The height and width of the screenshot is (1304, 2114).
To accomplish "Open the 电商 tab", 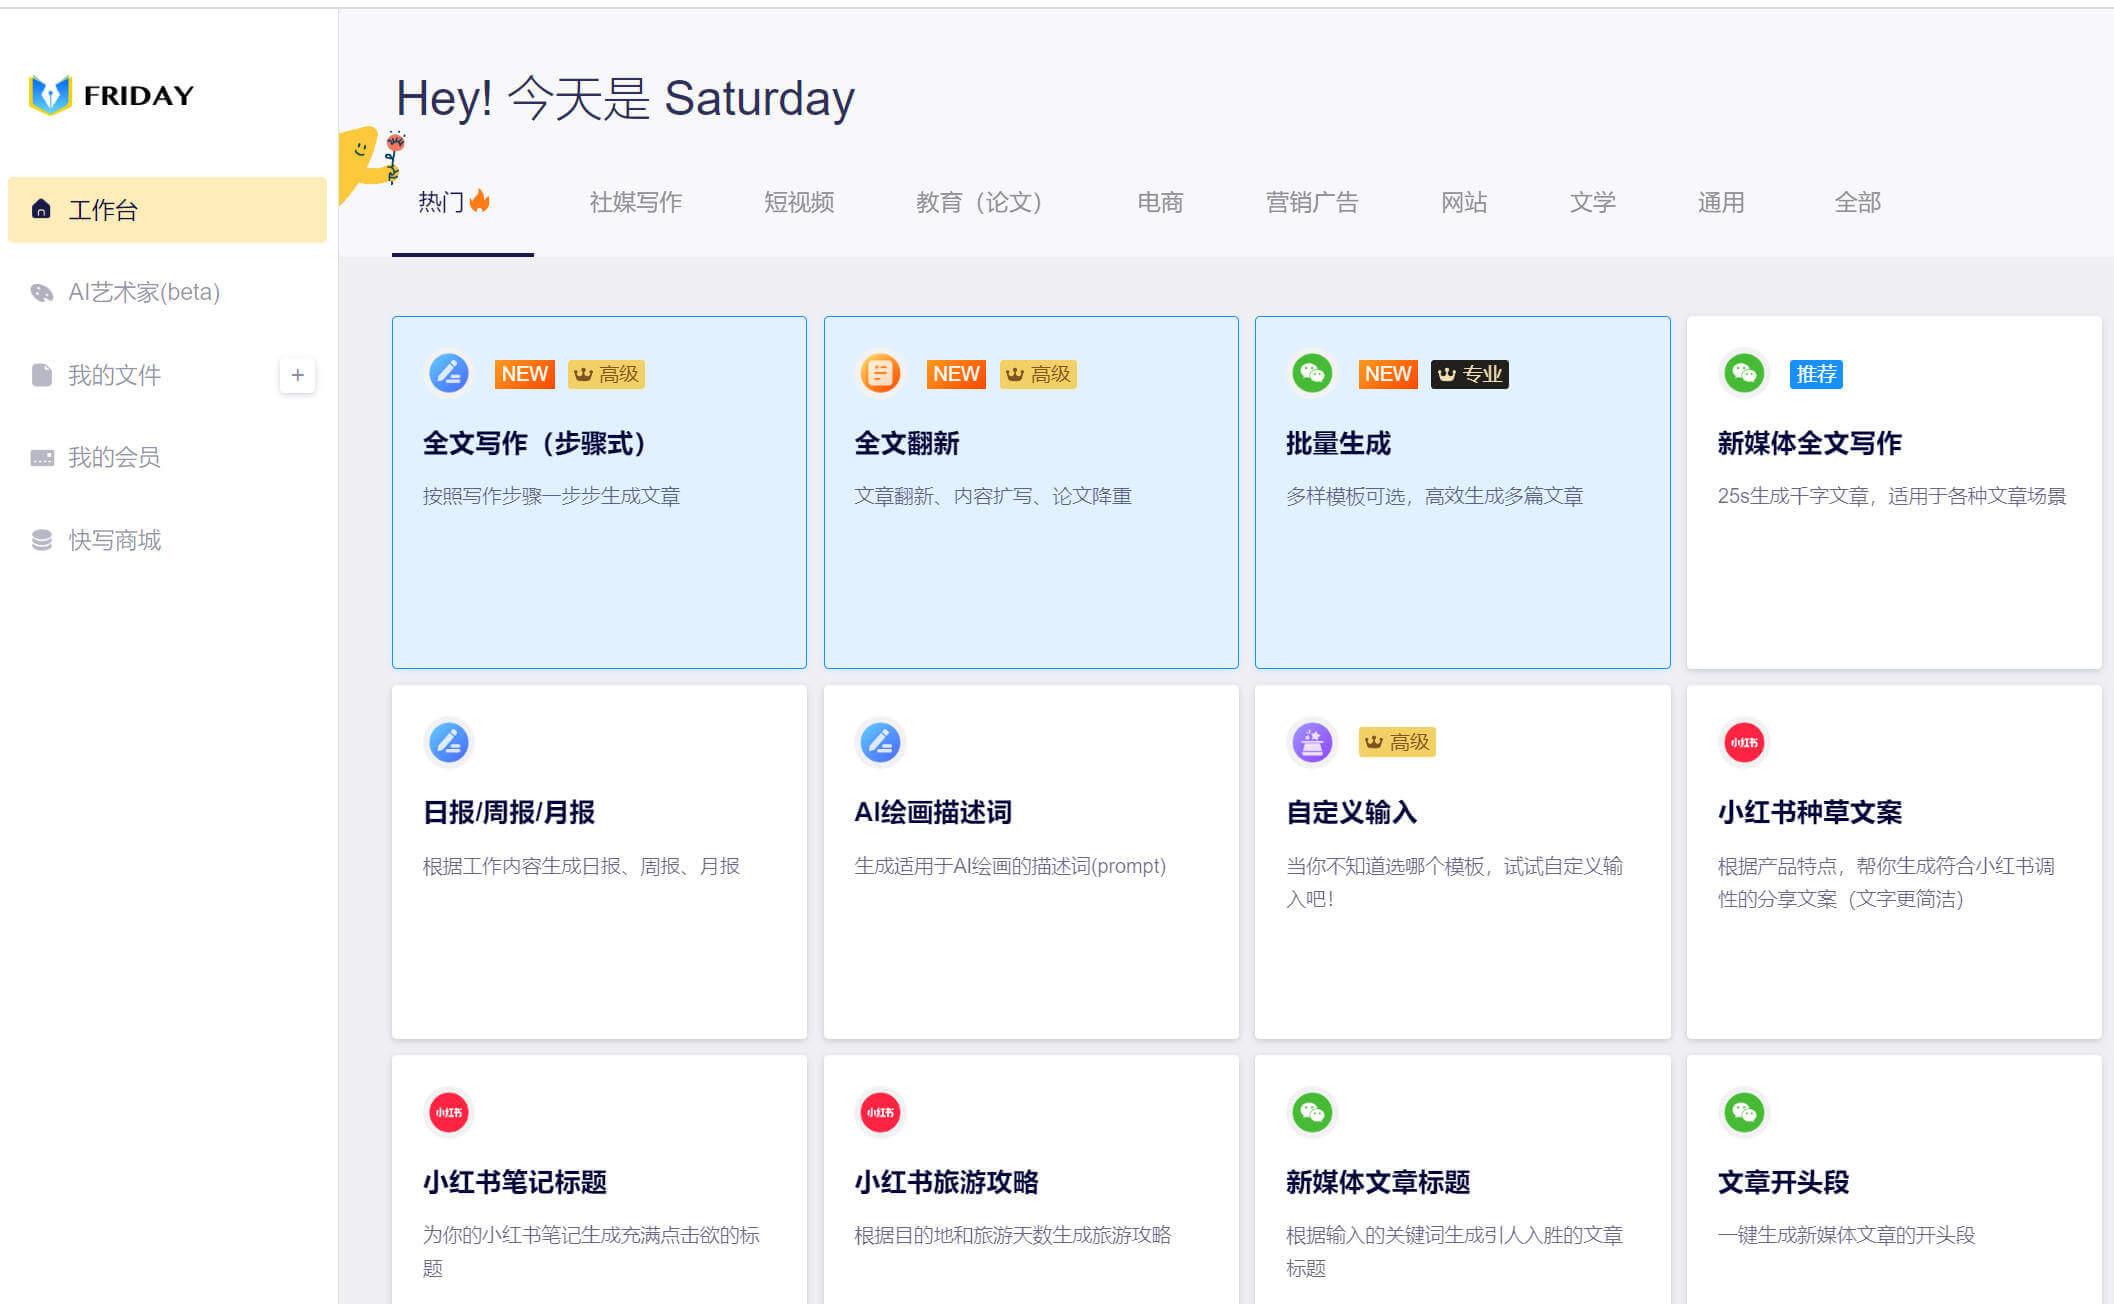I will 1160,203.
